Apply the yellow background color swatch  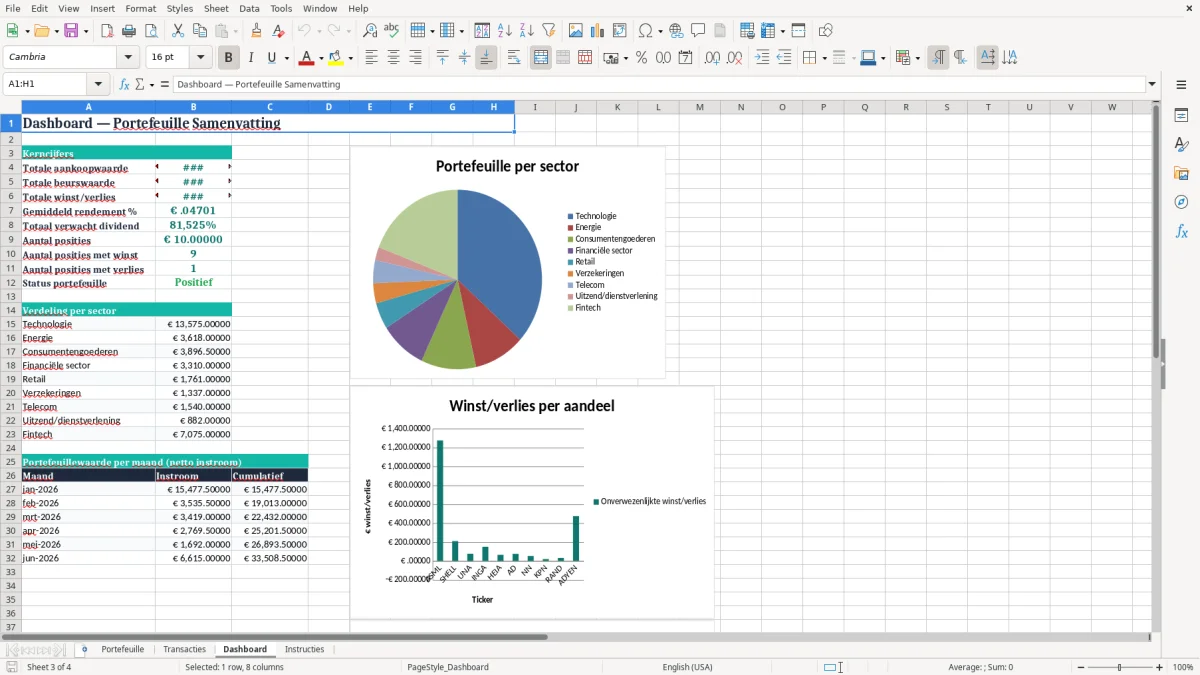(336, 58)
